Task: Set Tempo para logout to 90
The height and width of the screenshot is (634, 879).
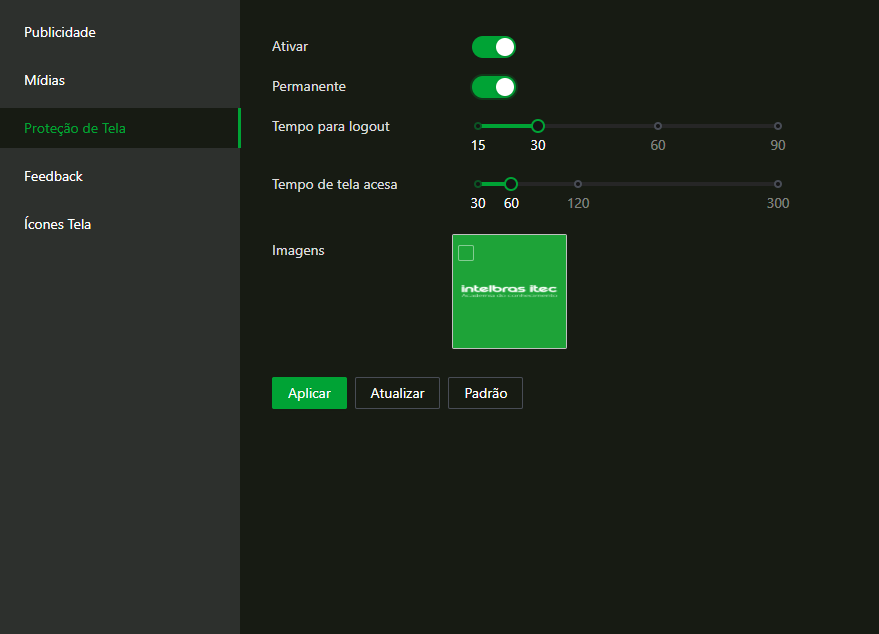Action: pyautogui.click(x=778, y=126)
